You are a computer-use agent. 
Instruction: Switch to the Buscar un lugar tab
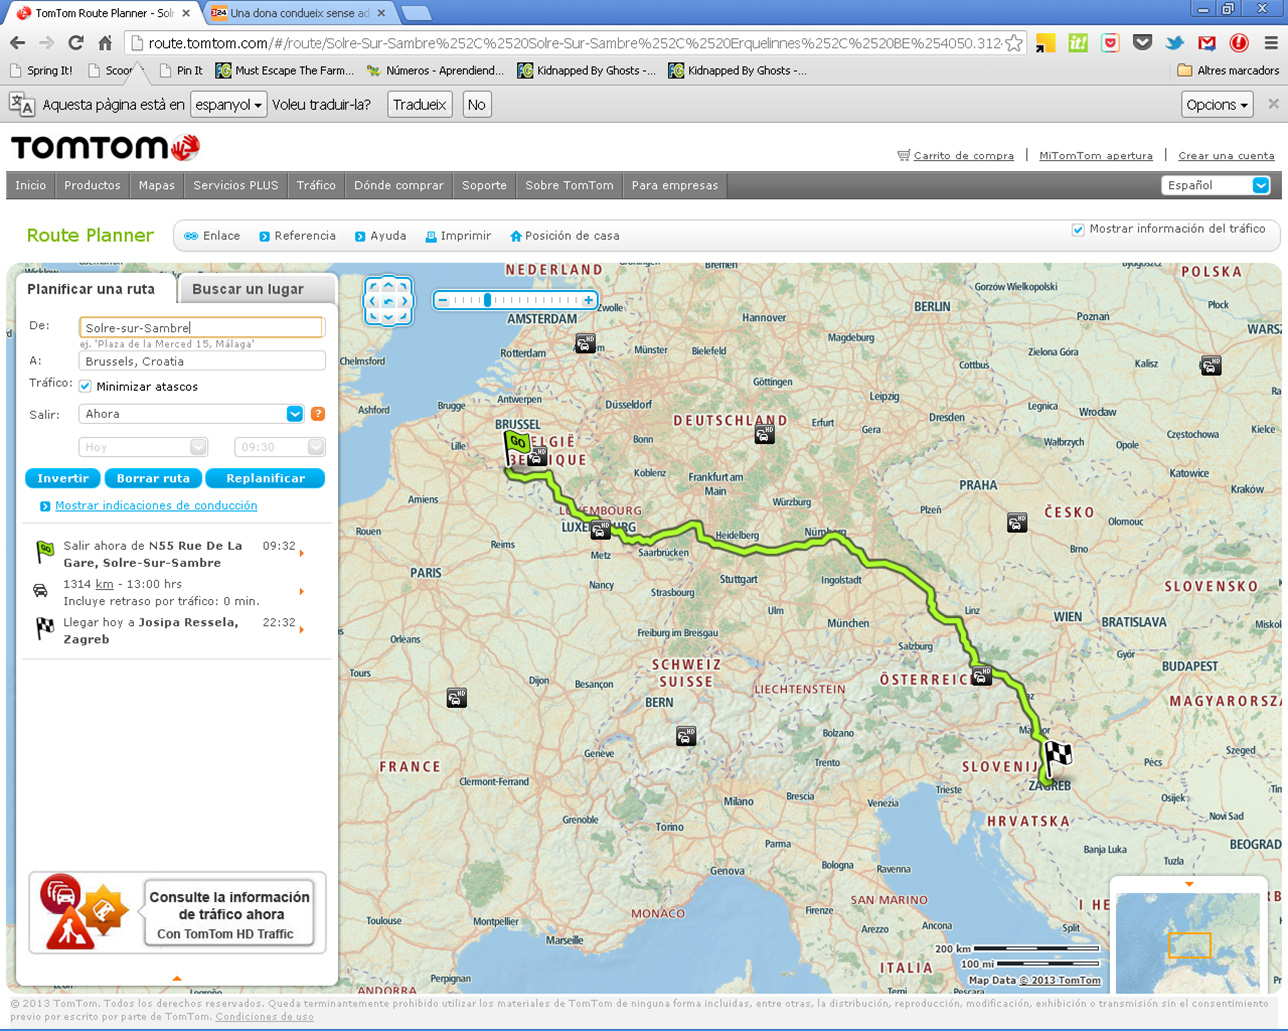coord(248,289)
